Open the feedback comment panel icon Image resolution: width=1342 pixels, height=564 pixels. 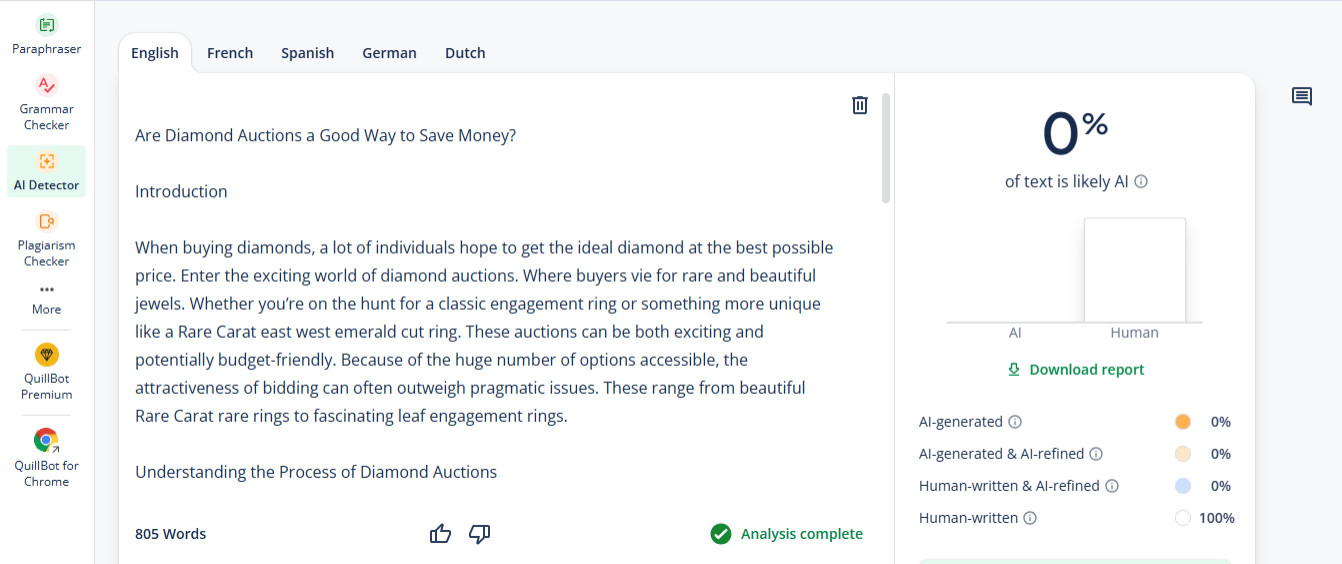coord(1301,97)
